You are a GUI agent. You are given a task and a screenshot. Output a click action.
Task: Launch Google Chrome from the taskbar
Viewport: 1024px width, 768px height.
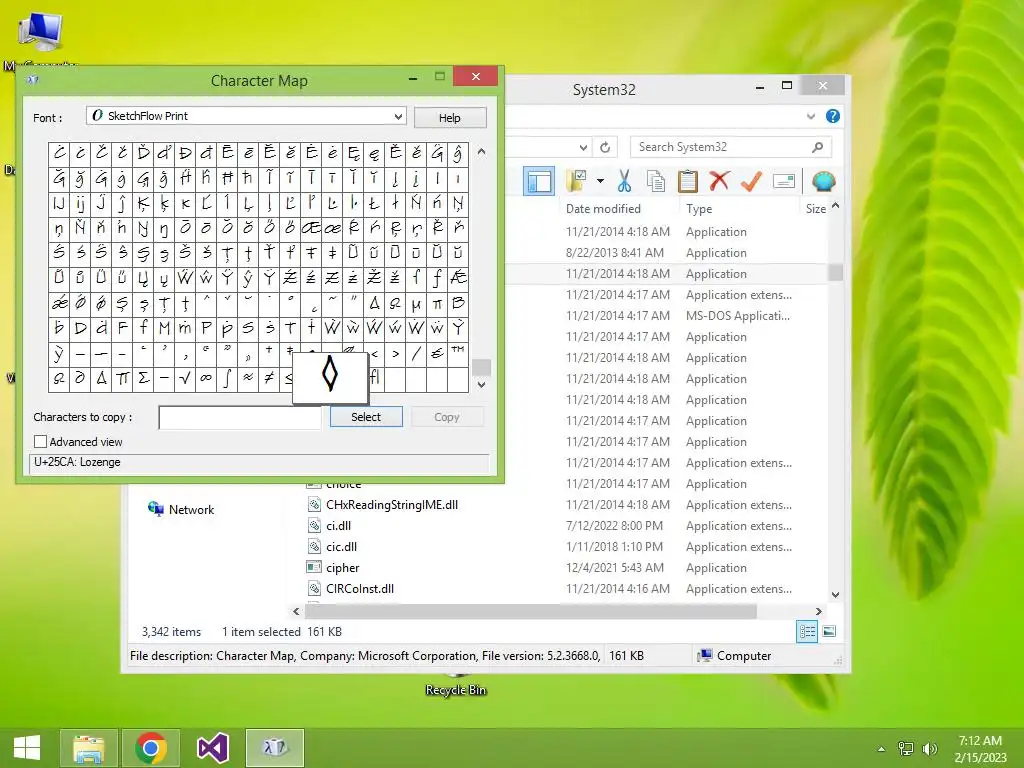151,748
